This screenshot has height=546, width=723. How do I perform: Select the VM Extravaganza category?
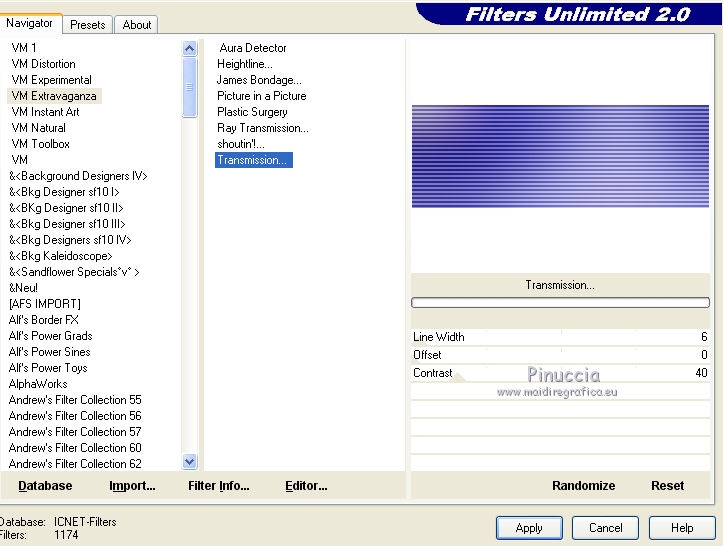54,96
